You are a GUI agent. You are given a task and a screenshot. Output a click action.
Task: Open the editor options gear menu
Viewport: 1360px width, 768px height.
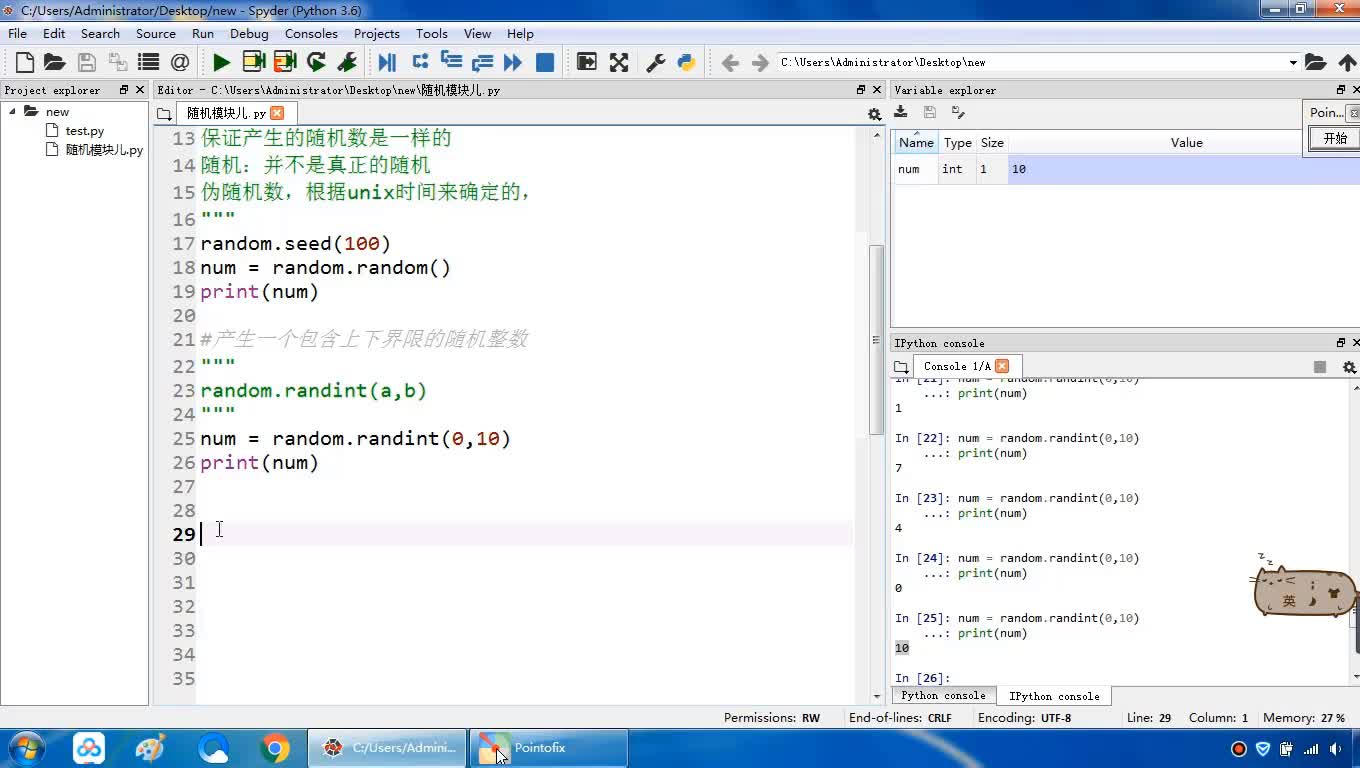[874, 114]
